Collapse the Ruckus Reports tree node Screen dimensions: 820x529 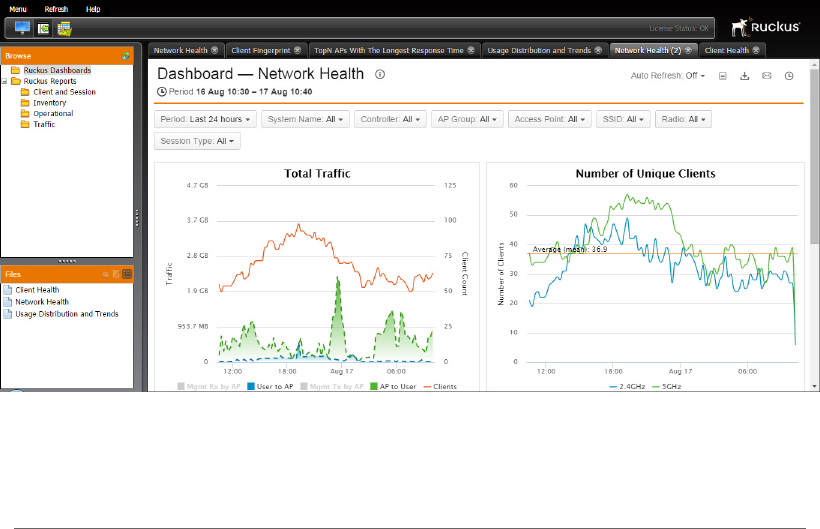[4, 81]
